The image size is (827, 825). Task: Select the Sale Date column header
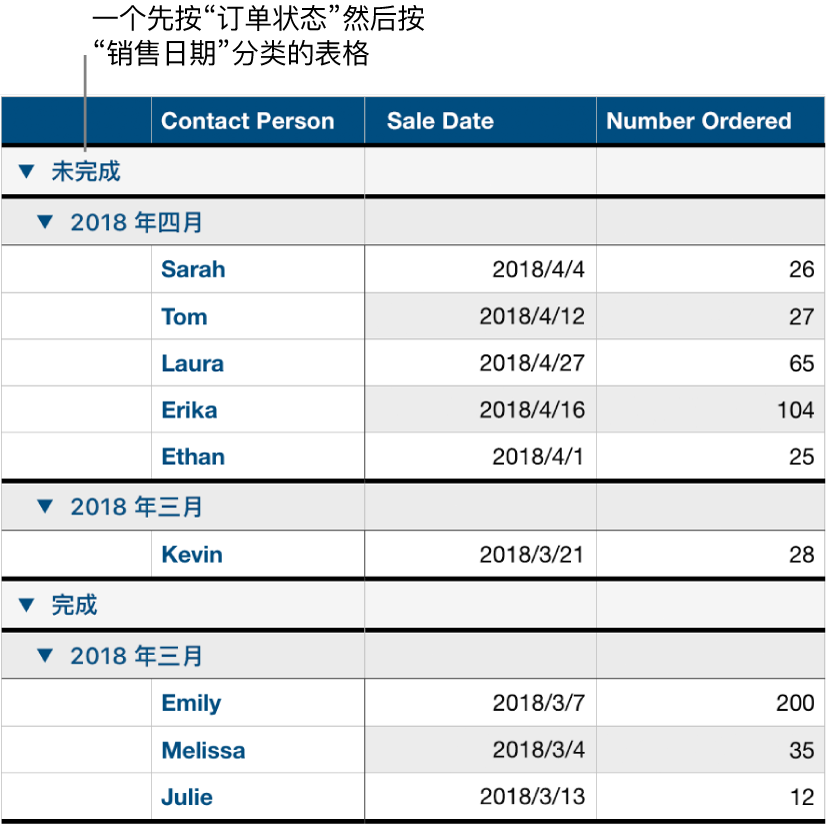click(x=440, y=121)
